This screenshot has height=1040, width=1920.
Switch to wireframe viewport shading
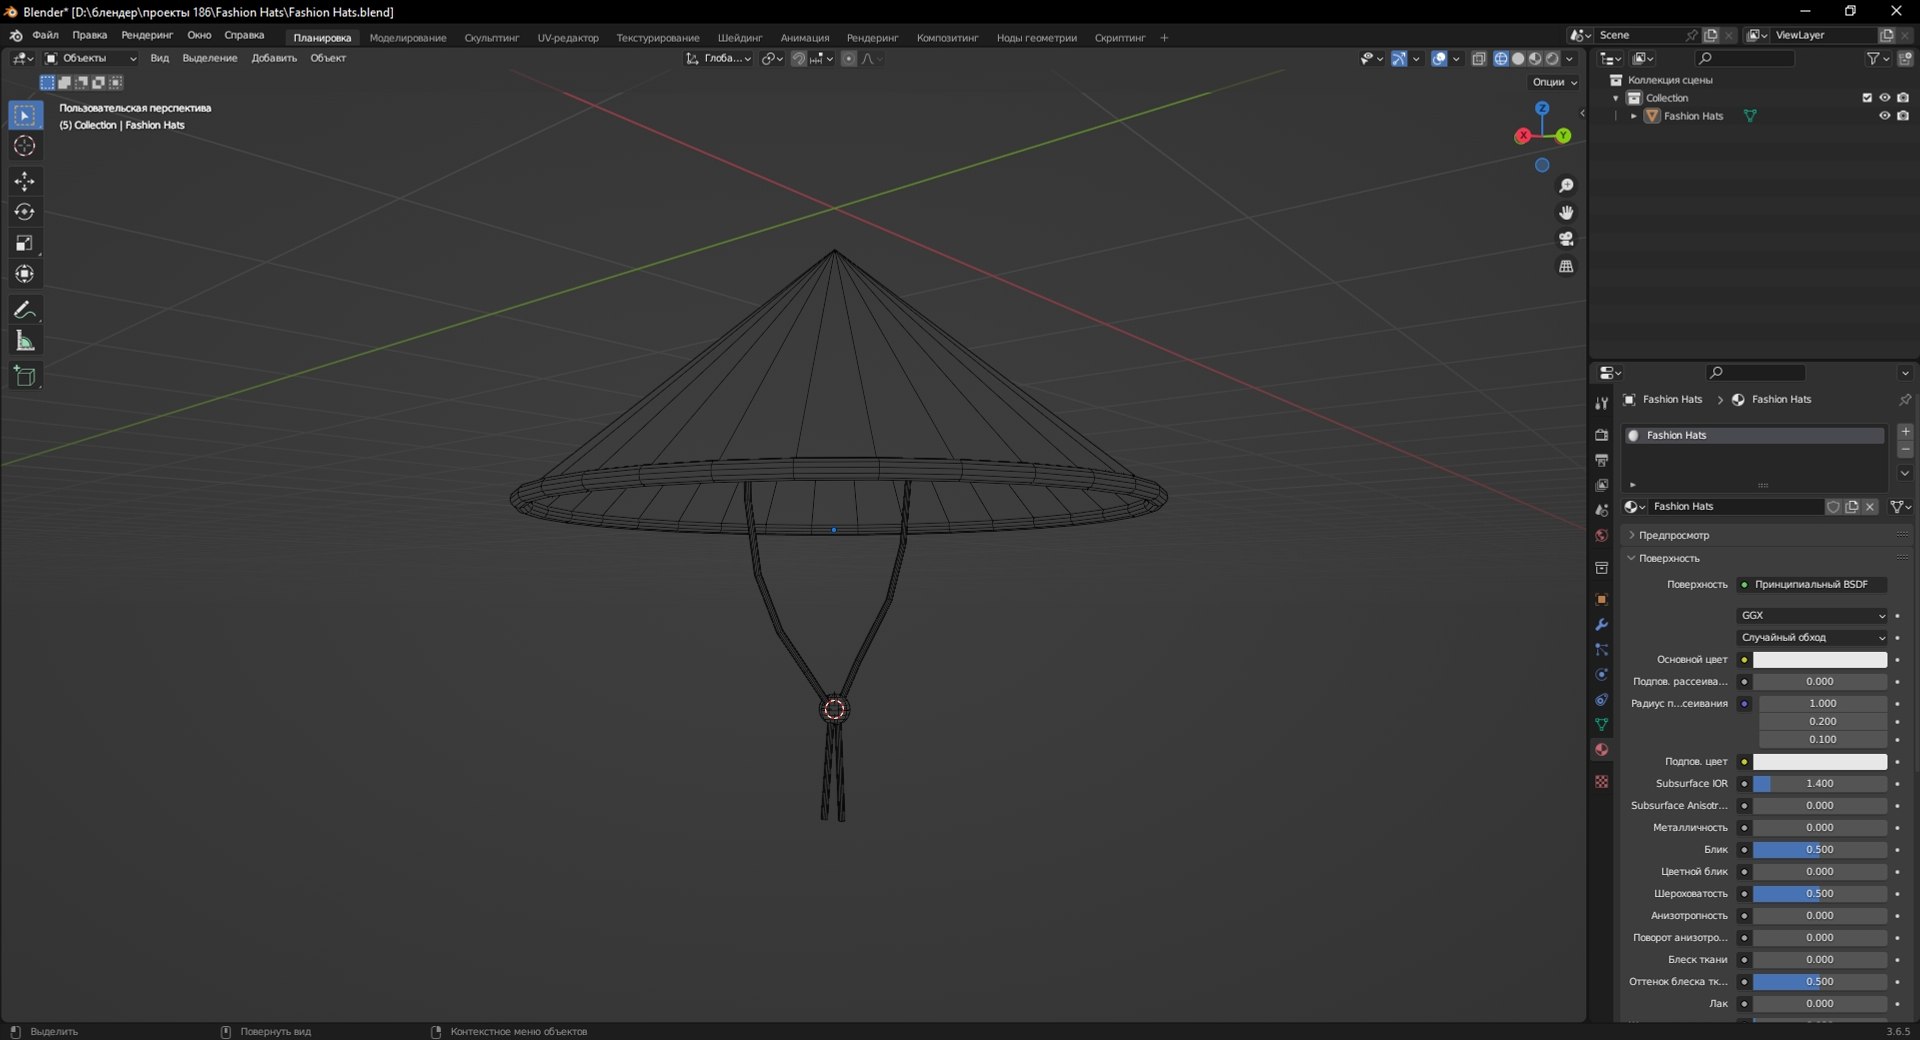click(1501, 59)
